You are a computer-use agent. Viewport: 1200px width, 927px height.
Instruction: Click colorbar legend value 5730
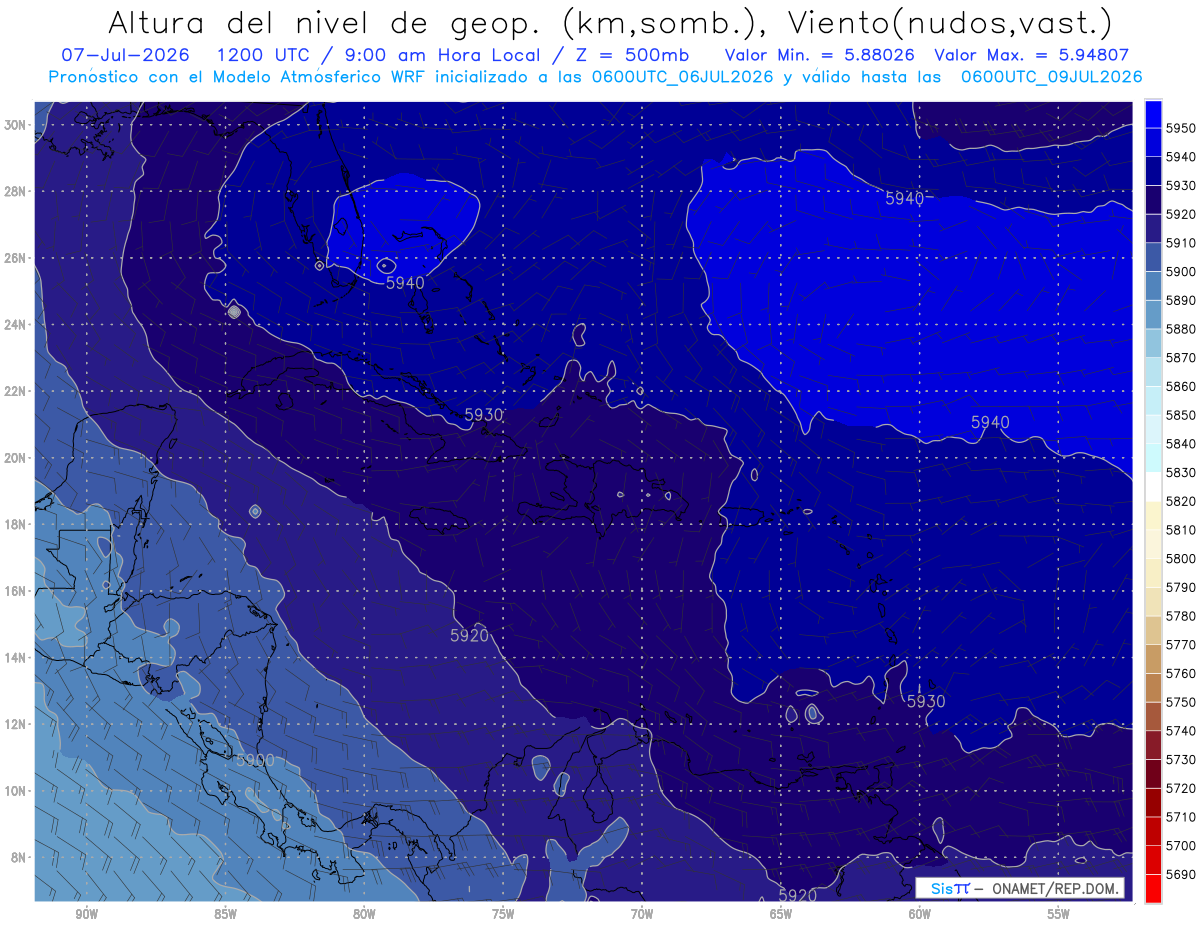1181,759
